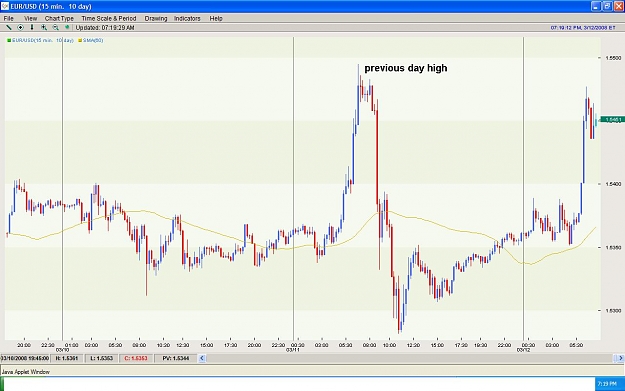Click the "Updated: 07:19:29 AM" status text
This screenshot has height=391, width=625.
[x=105, y=28]
